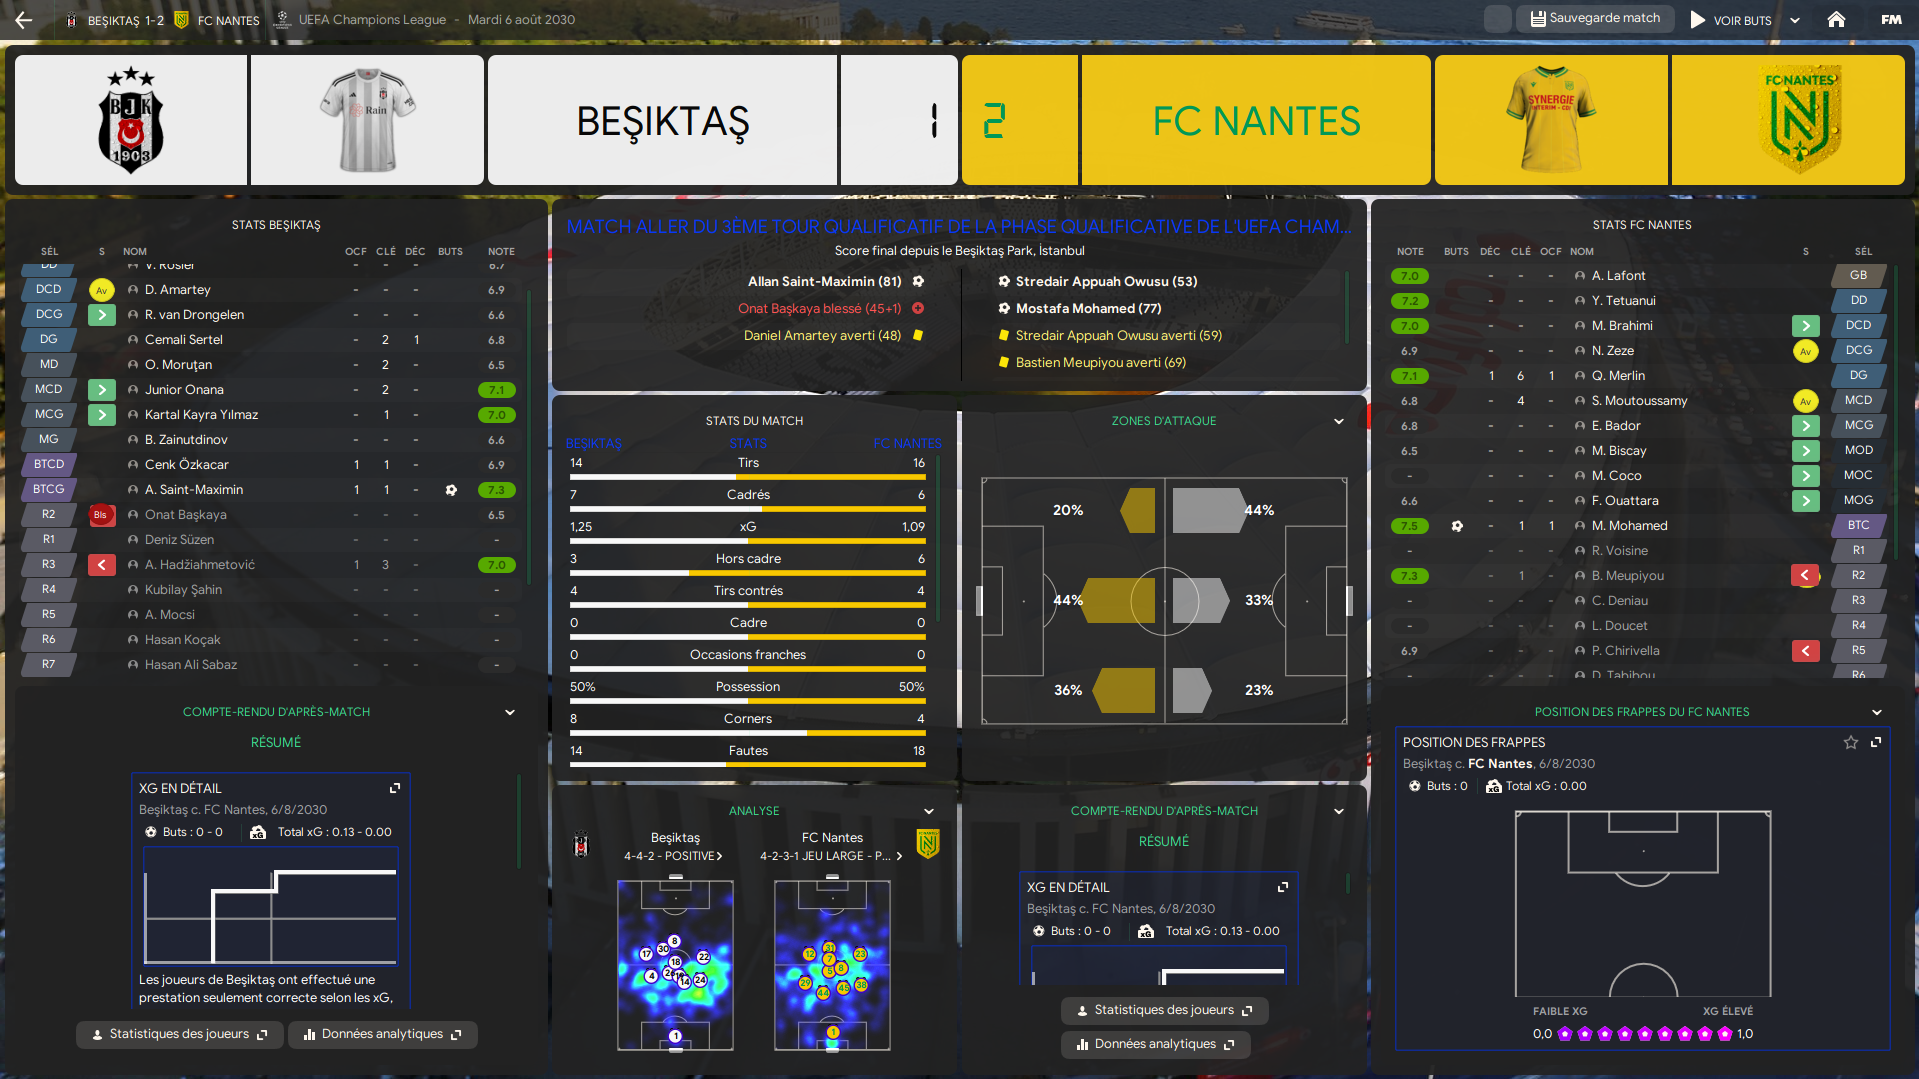1919x1079 pixels.
Task: Click Sauvegarde match button
Action: pos(1595,18)
